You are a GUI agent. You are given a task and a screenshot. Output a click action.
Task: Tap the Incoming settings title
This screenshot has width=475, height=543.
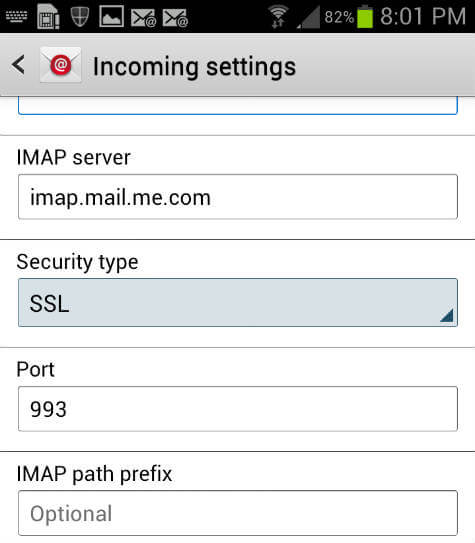click(x=195, y=67)
